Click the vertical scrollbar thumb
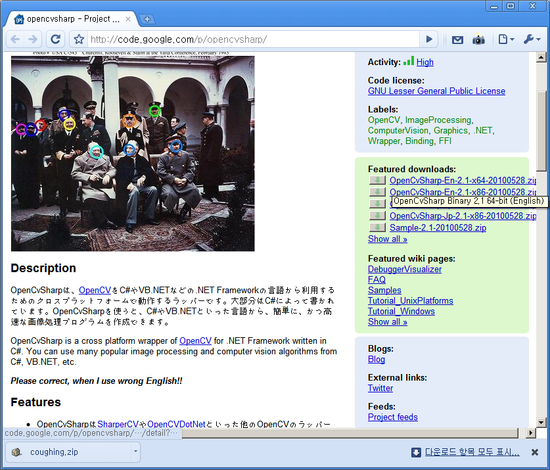Image resolution: width=550 pixels, height=470 pixels. tap(541, 132)
